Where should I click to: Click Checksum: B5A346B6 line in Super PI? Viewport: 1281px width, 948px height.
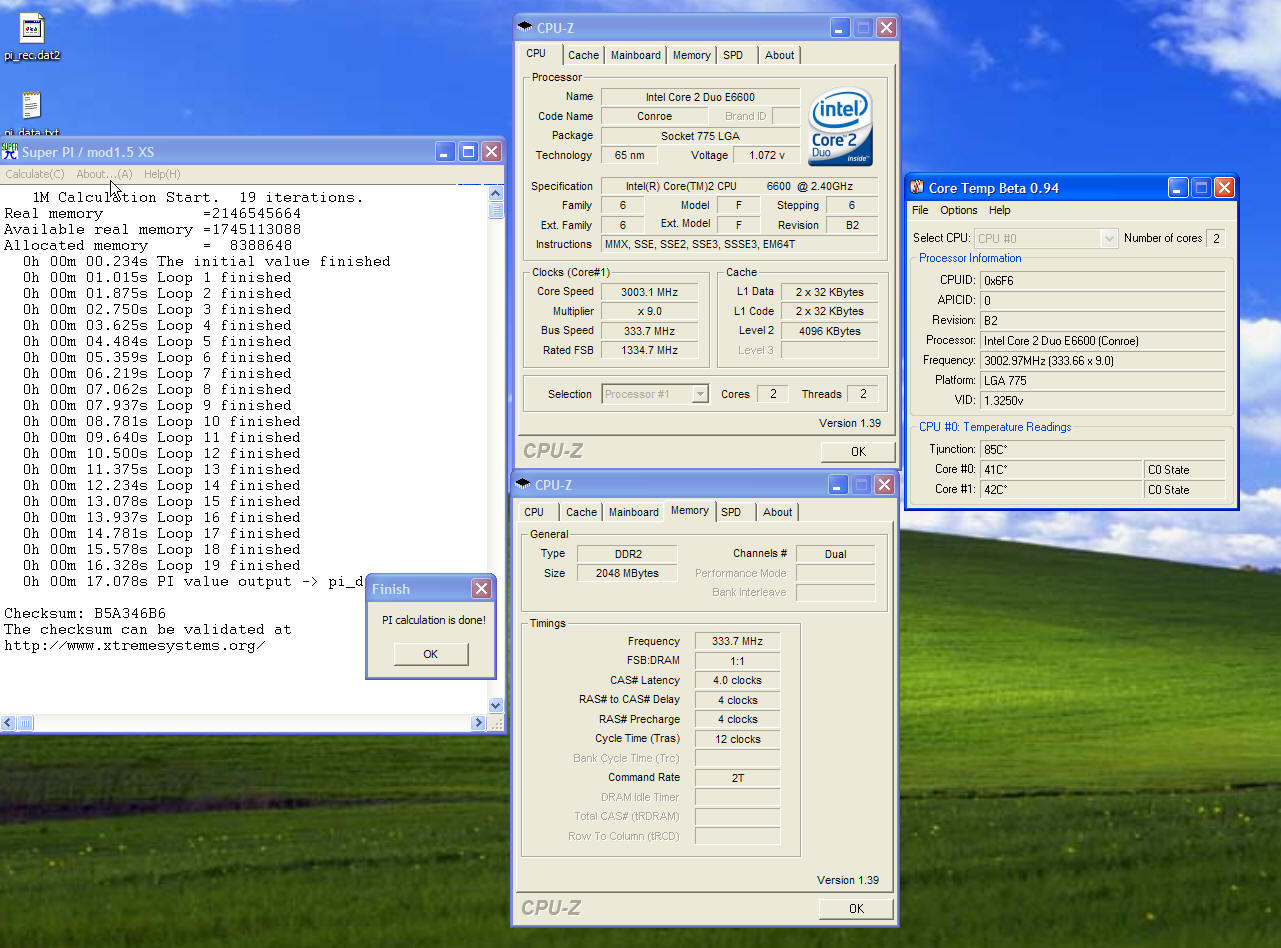[86, 613]
